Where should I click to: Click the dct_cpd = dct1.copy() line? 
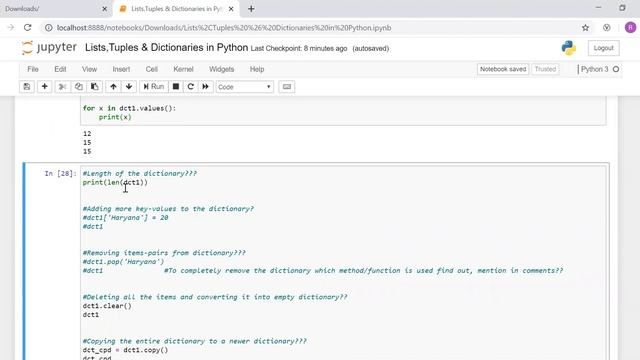[125, 350]
